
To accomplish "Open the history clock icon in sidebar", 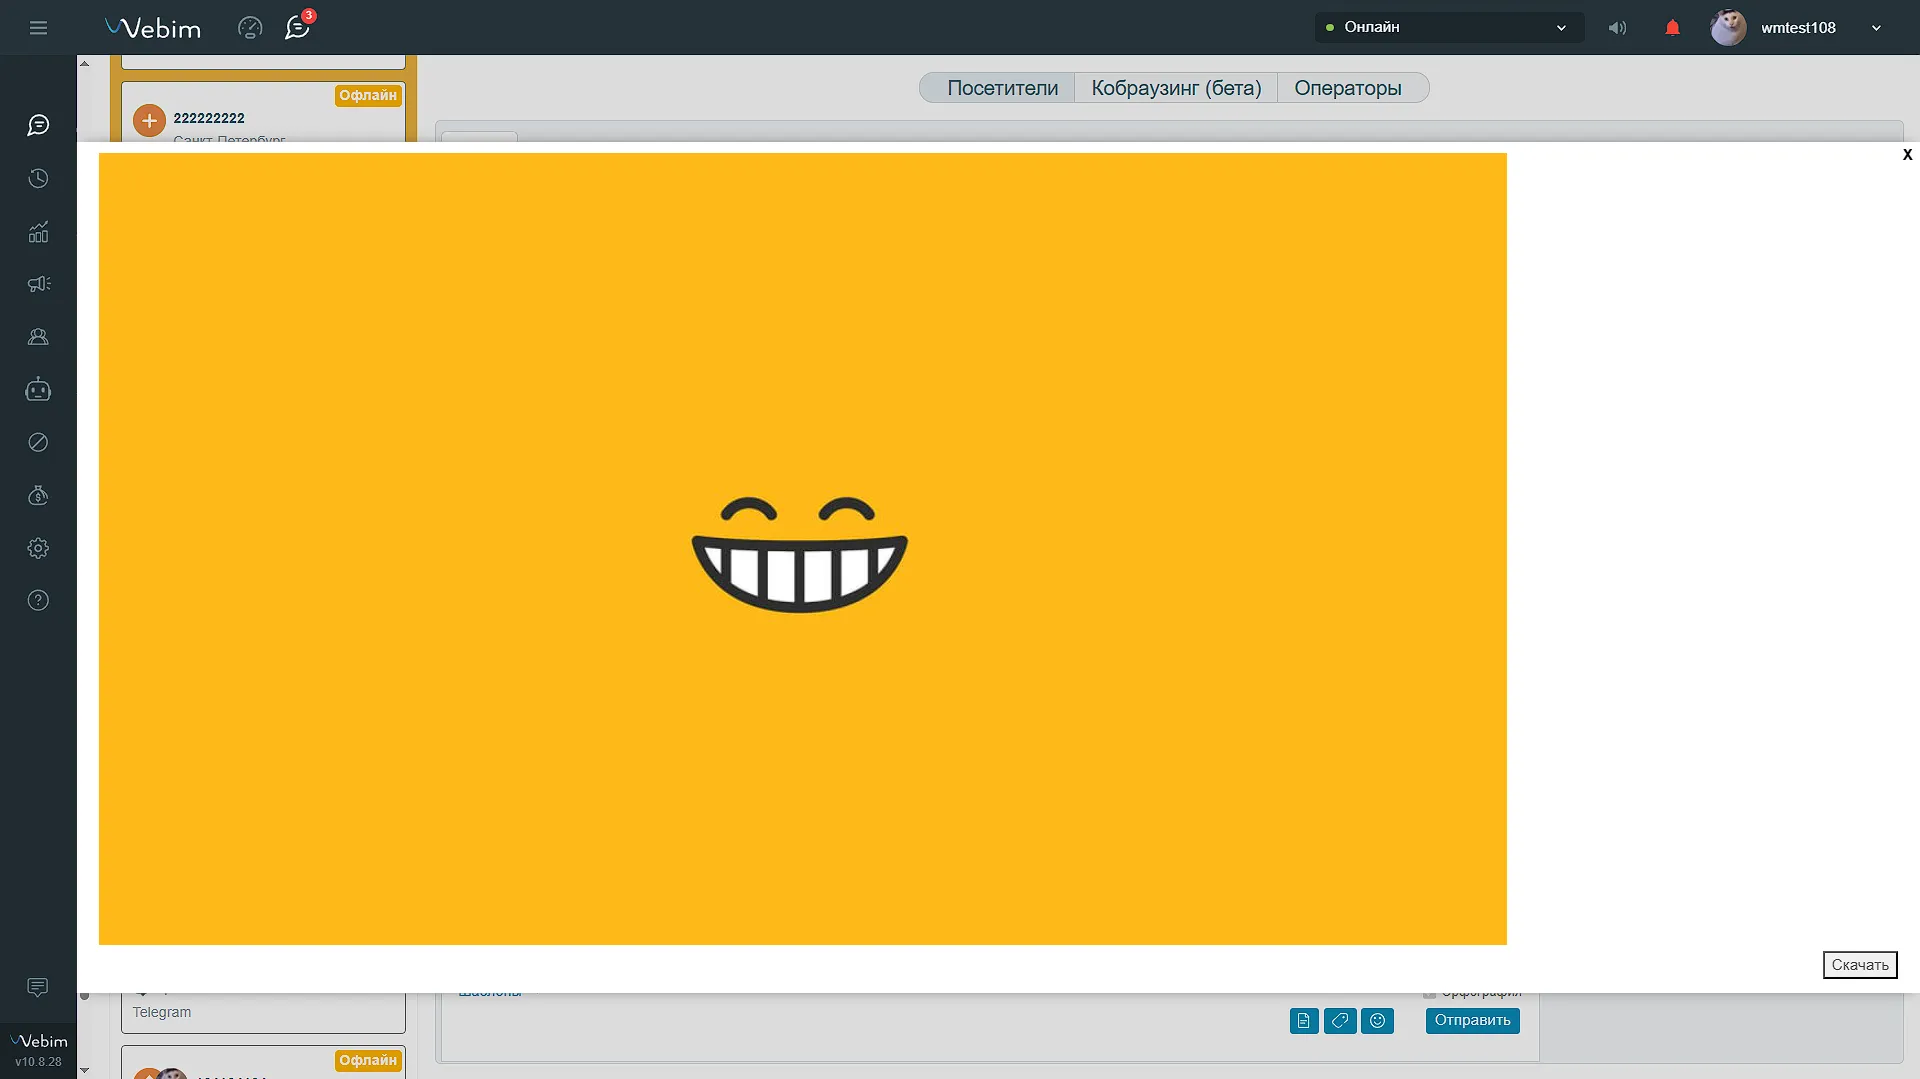I will (38, 179).
